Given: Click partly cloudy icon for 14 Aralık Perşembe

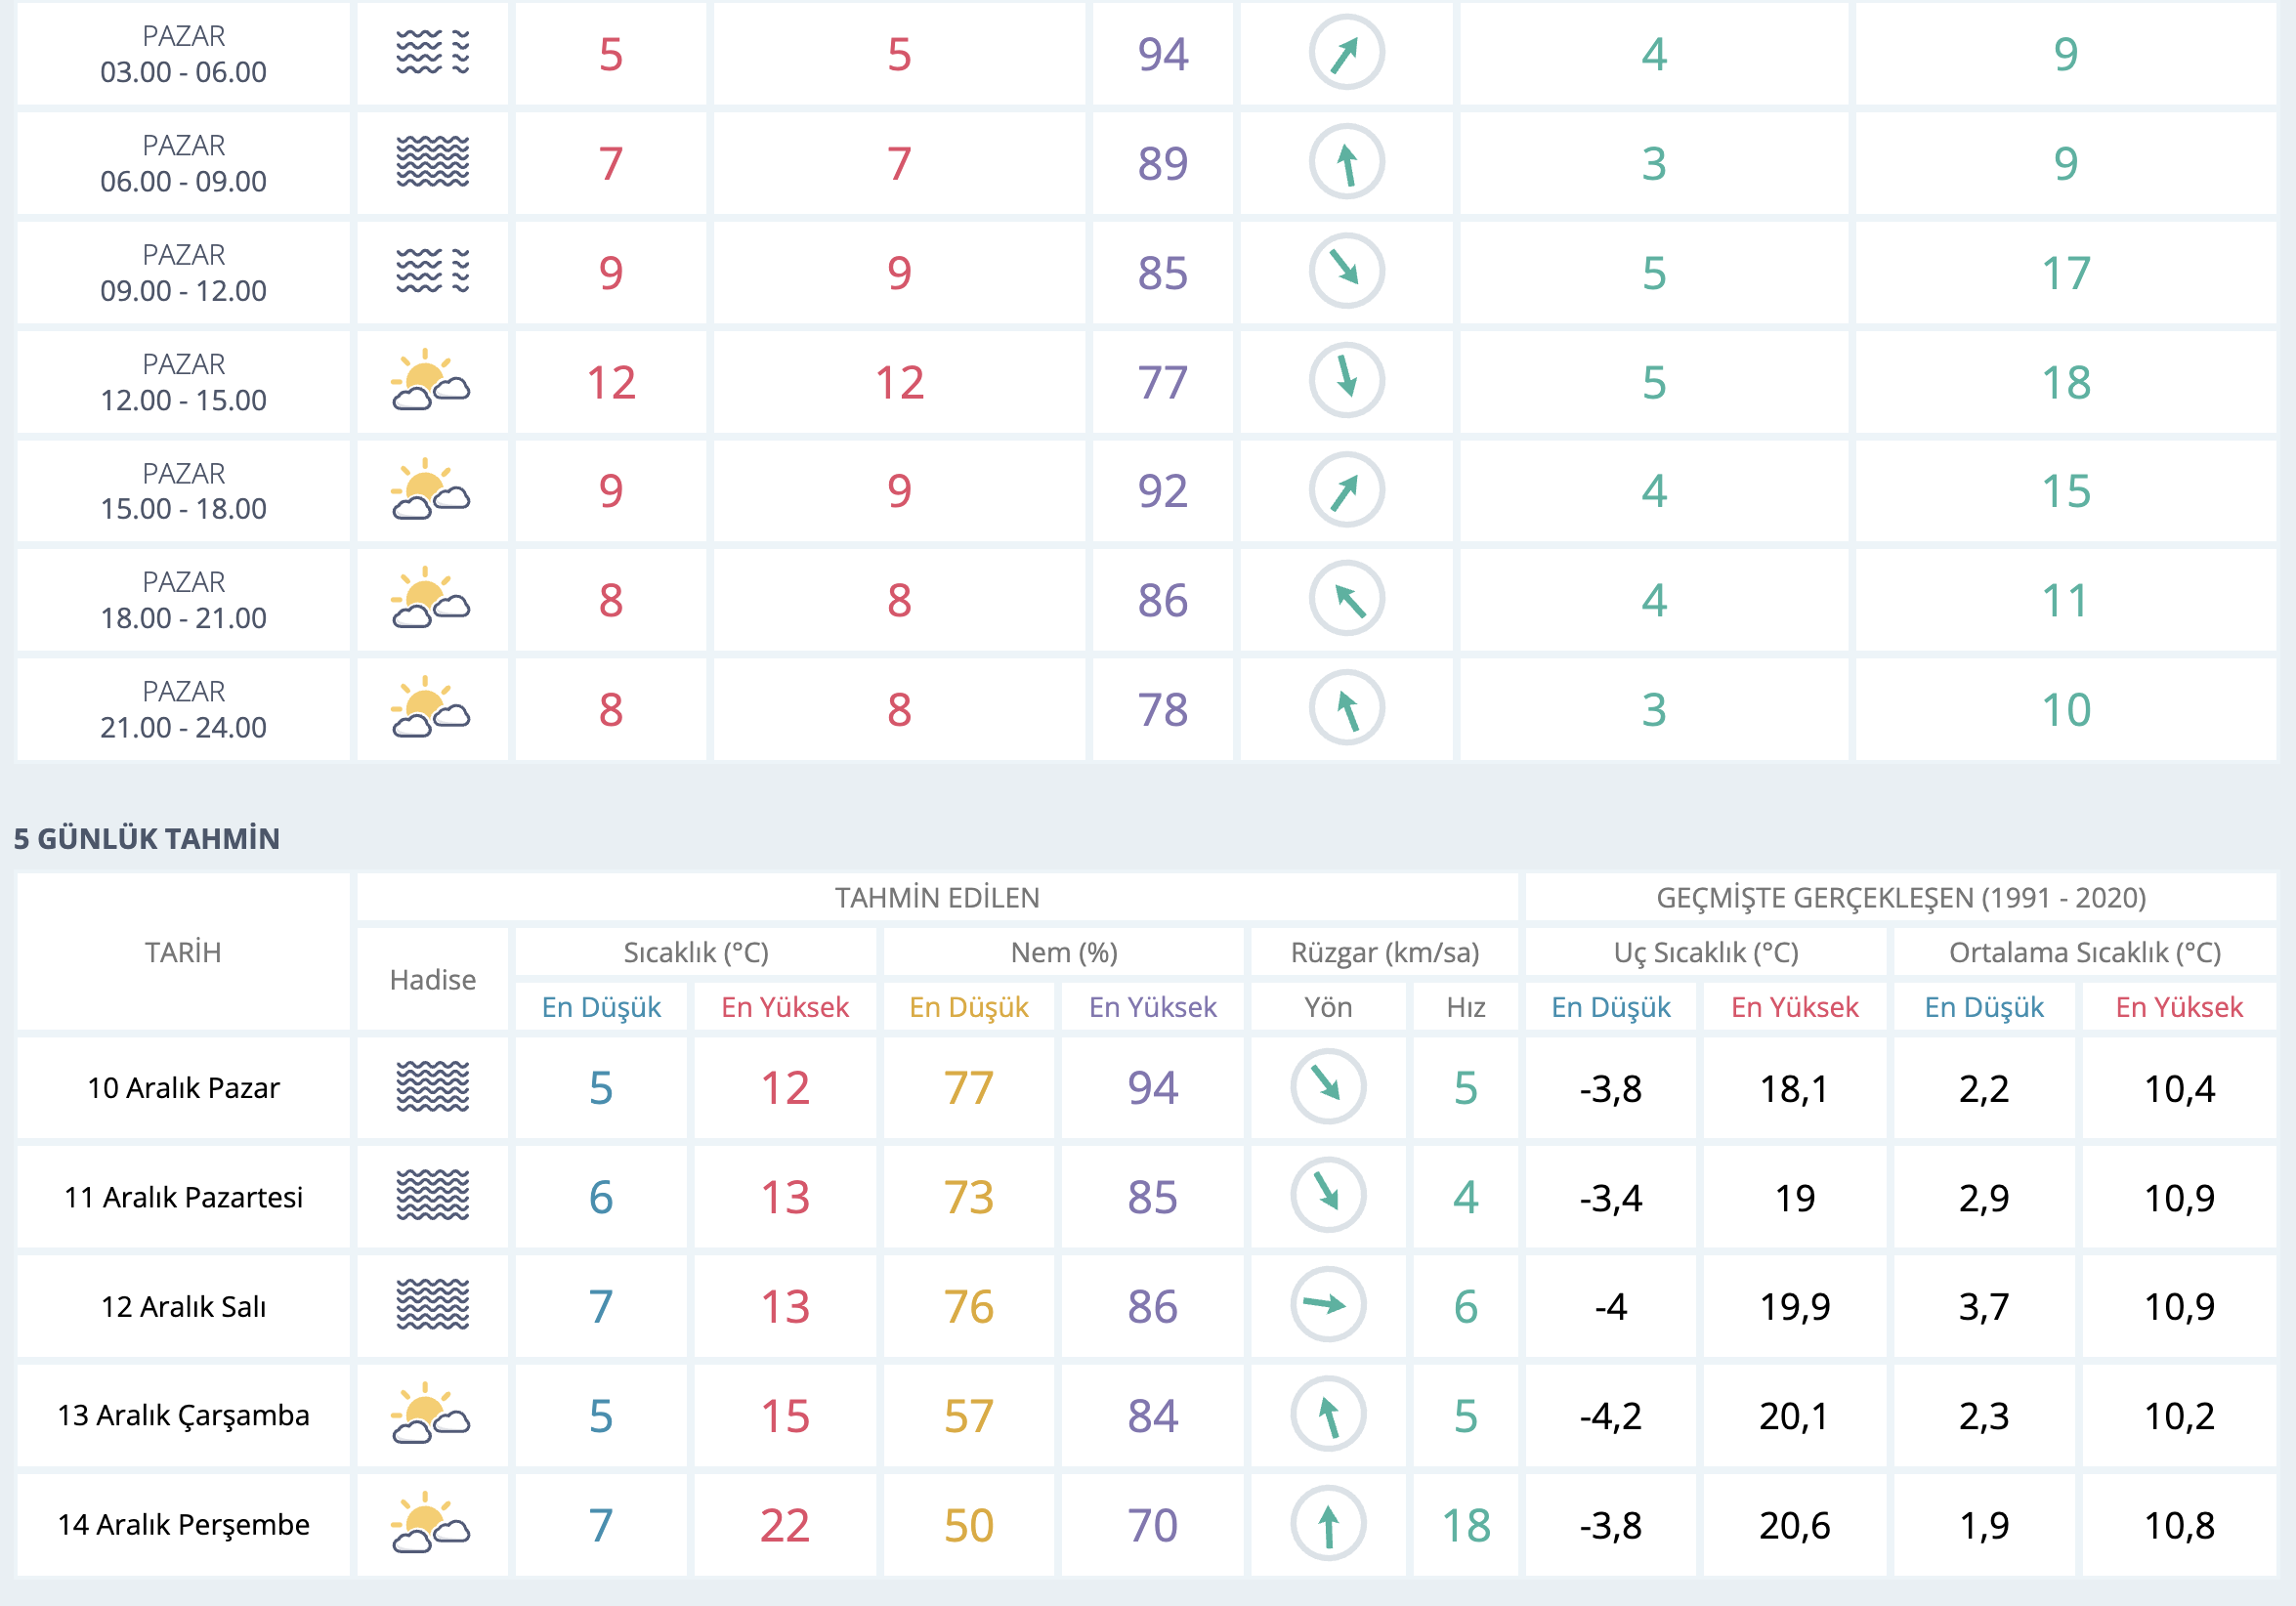Looking at the screenshot, I should (x=432, y=1524).
